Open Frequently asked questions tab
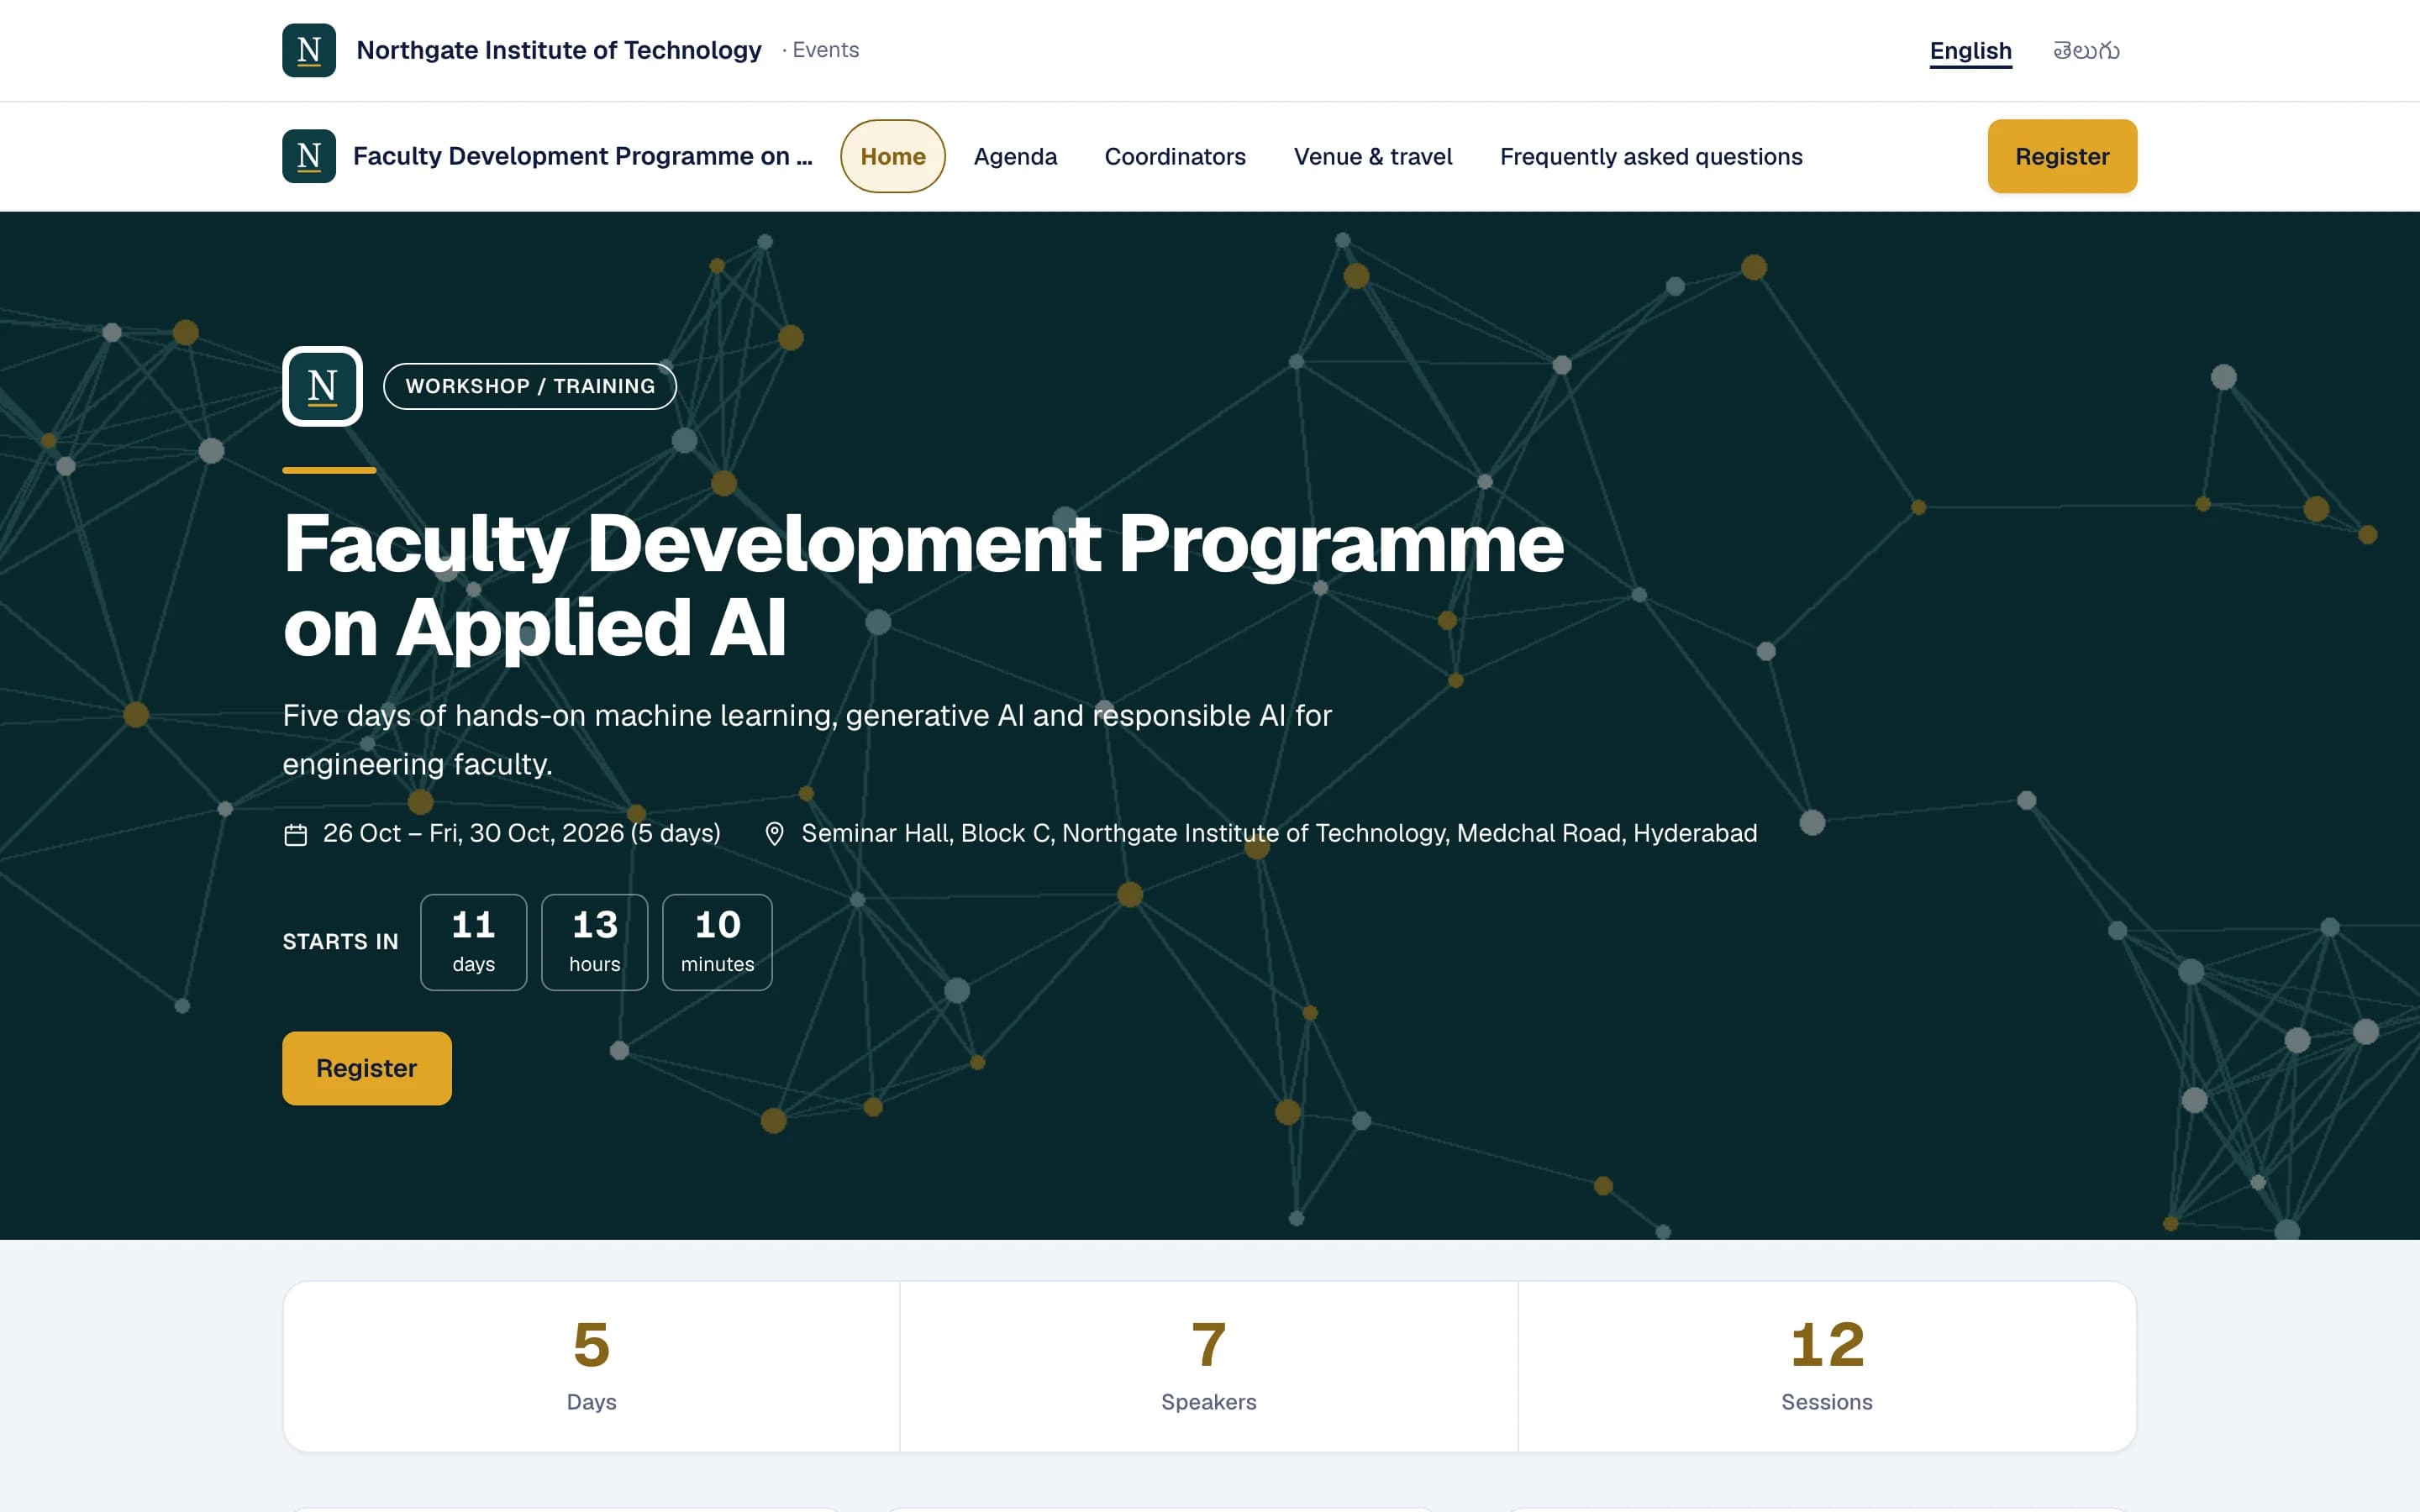 (x=1651, y=156)
